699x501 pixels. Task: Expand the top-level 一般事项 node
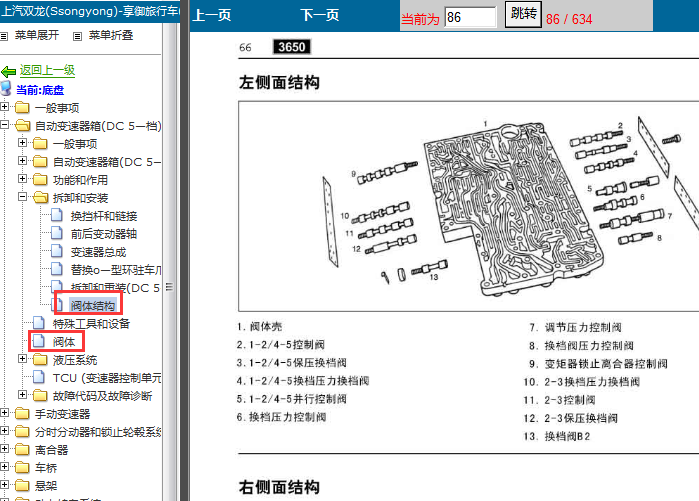[4, 107]
